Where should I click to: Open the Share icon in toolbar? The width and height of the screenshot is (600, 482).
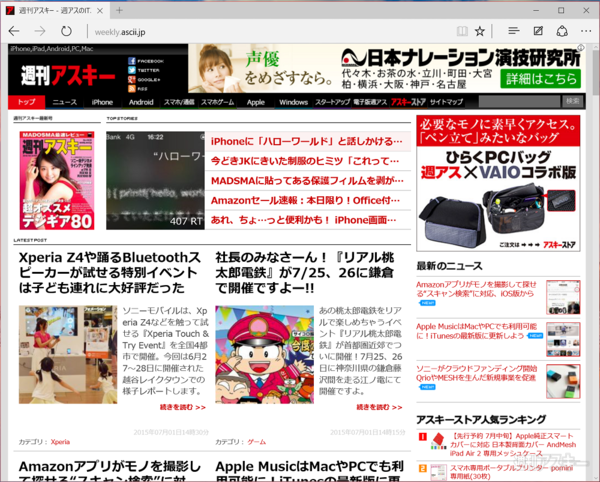point(562,31)
